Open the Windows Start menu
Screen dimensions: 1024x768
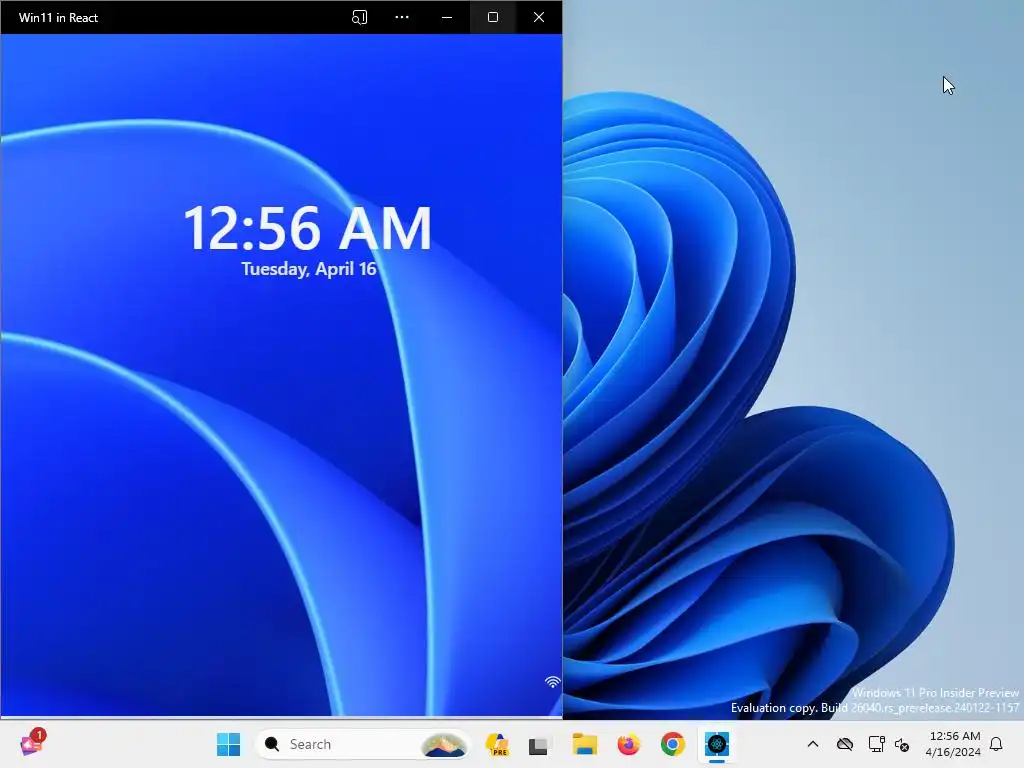tap(228, 744)
